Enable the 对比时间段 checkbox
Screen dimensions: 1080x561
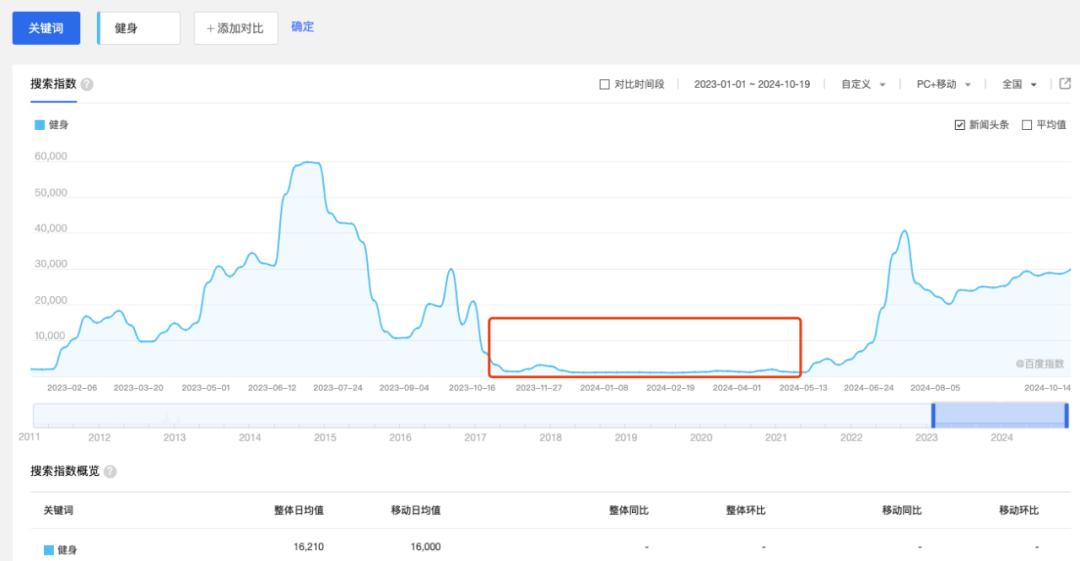pyautogui.click(x=604, y=85)
